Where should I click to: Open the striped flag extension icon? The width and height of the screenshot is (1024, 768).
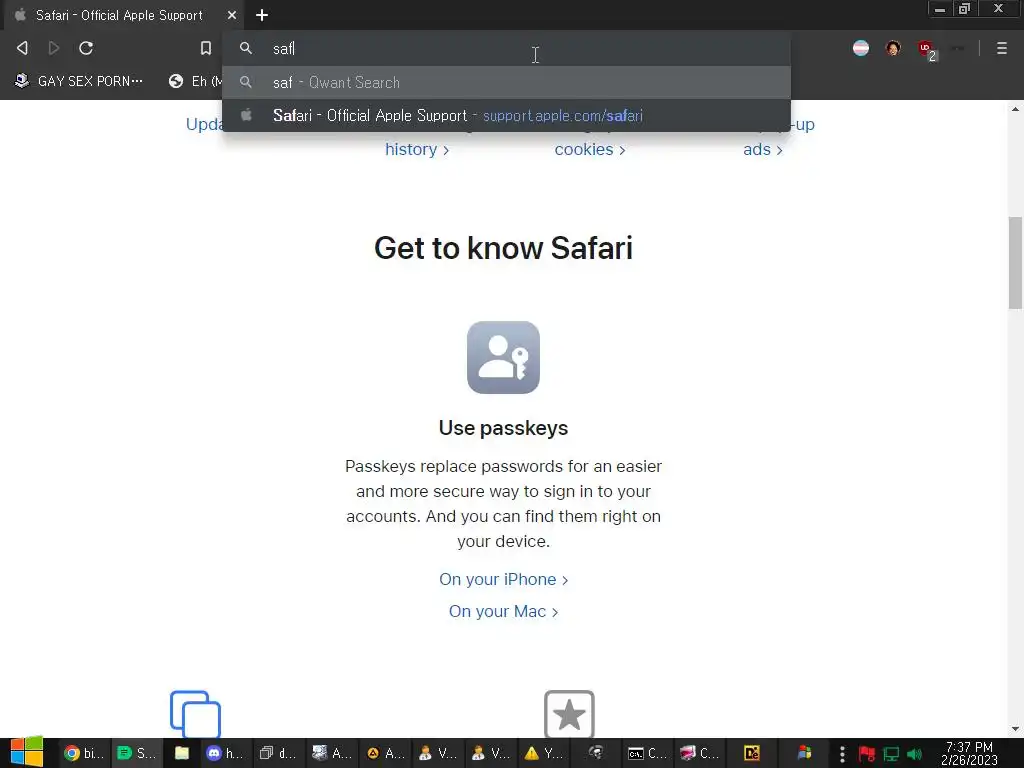coord(861,48)
